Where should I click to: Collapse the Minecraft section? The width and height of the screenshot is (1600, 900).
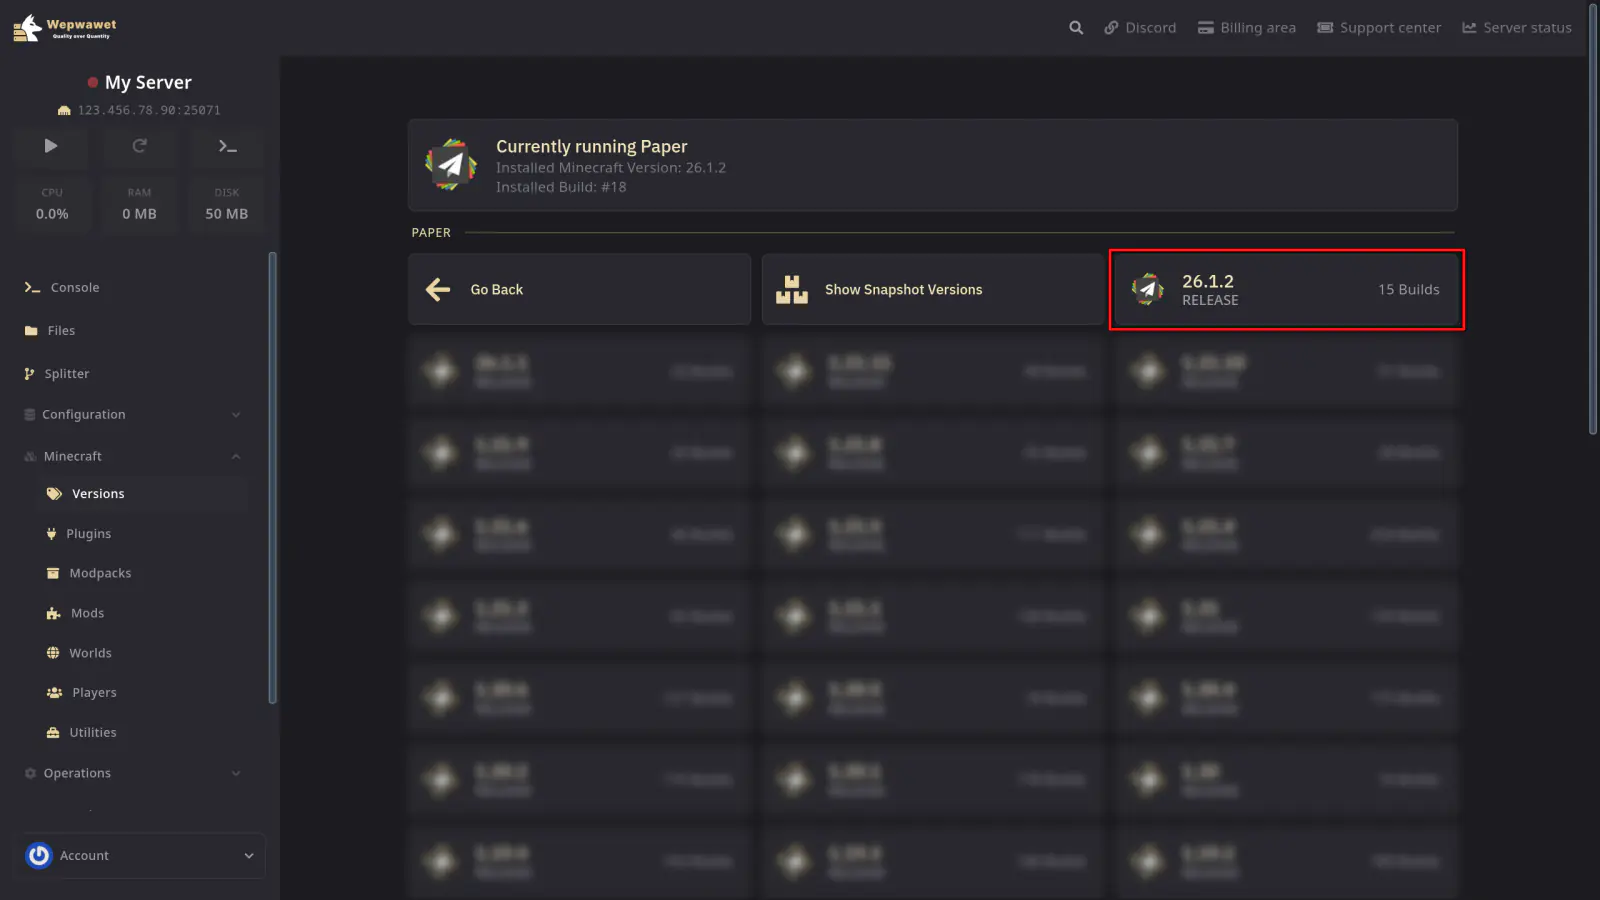tap(236, 457)
